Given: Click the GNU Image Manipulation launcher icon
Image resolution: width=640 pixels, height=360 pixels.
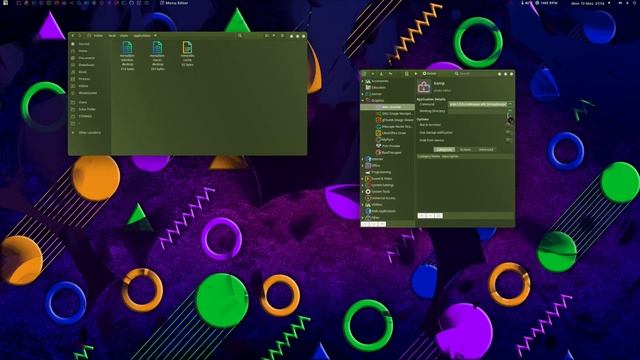Looking at the screenshot, I should tap(378, 113).
